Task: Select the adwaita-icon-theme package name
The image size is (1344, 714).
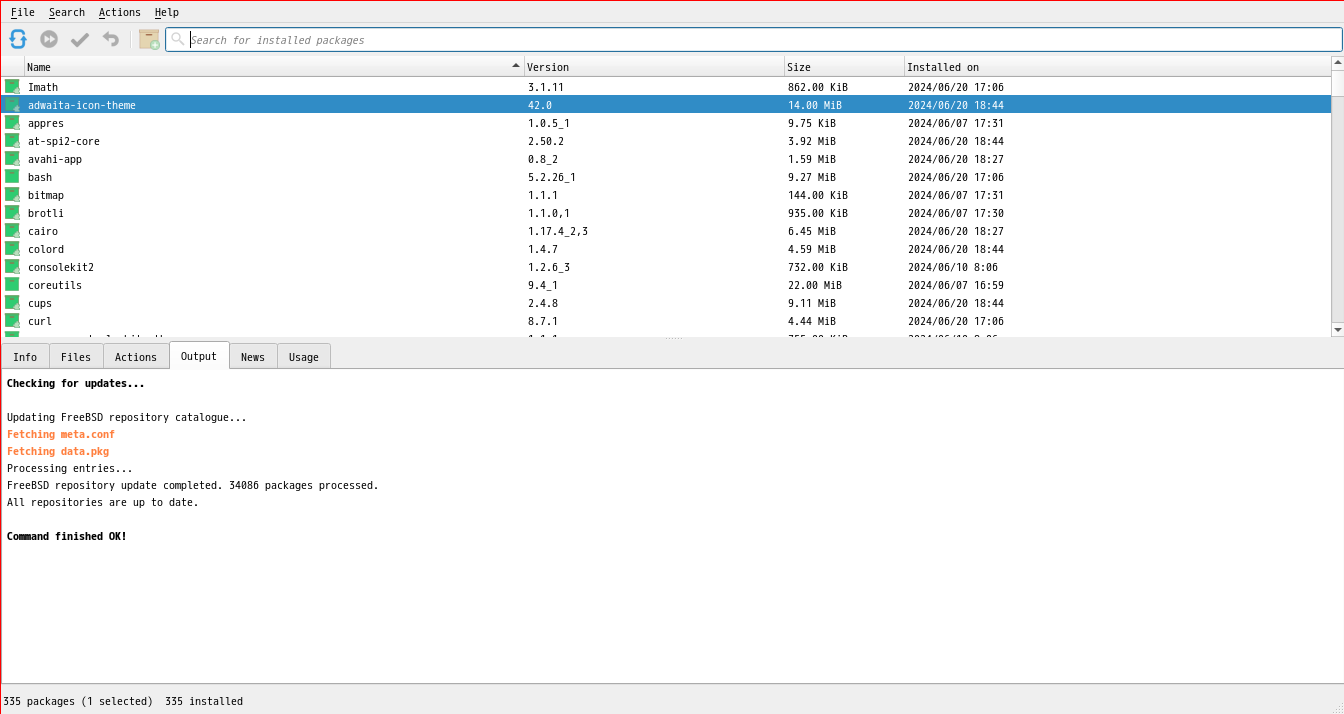Action: [x=82, y=105]
